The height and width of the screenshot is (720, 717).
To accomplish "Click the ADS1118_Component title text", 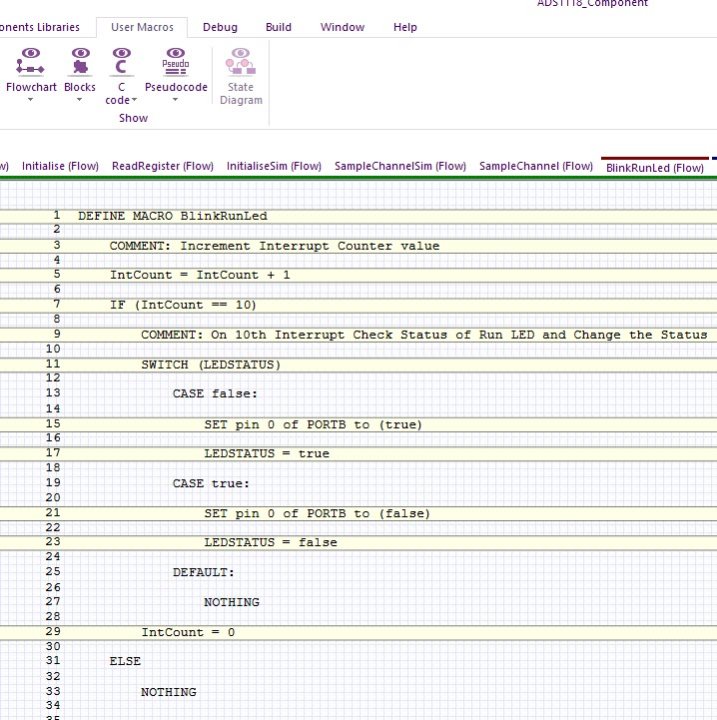I will point(593,3).
